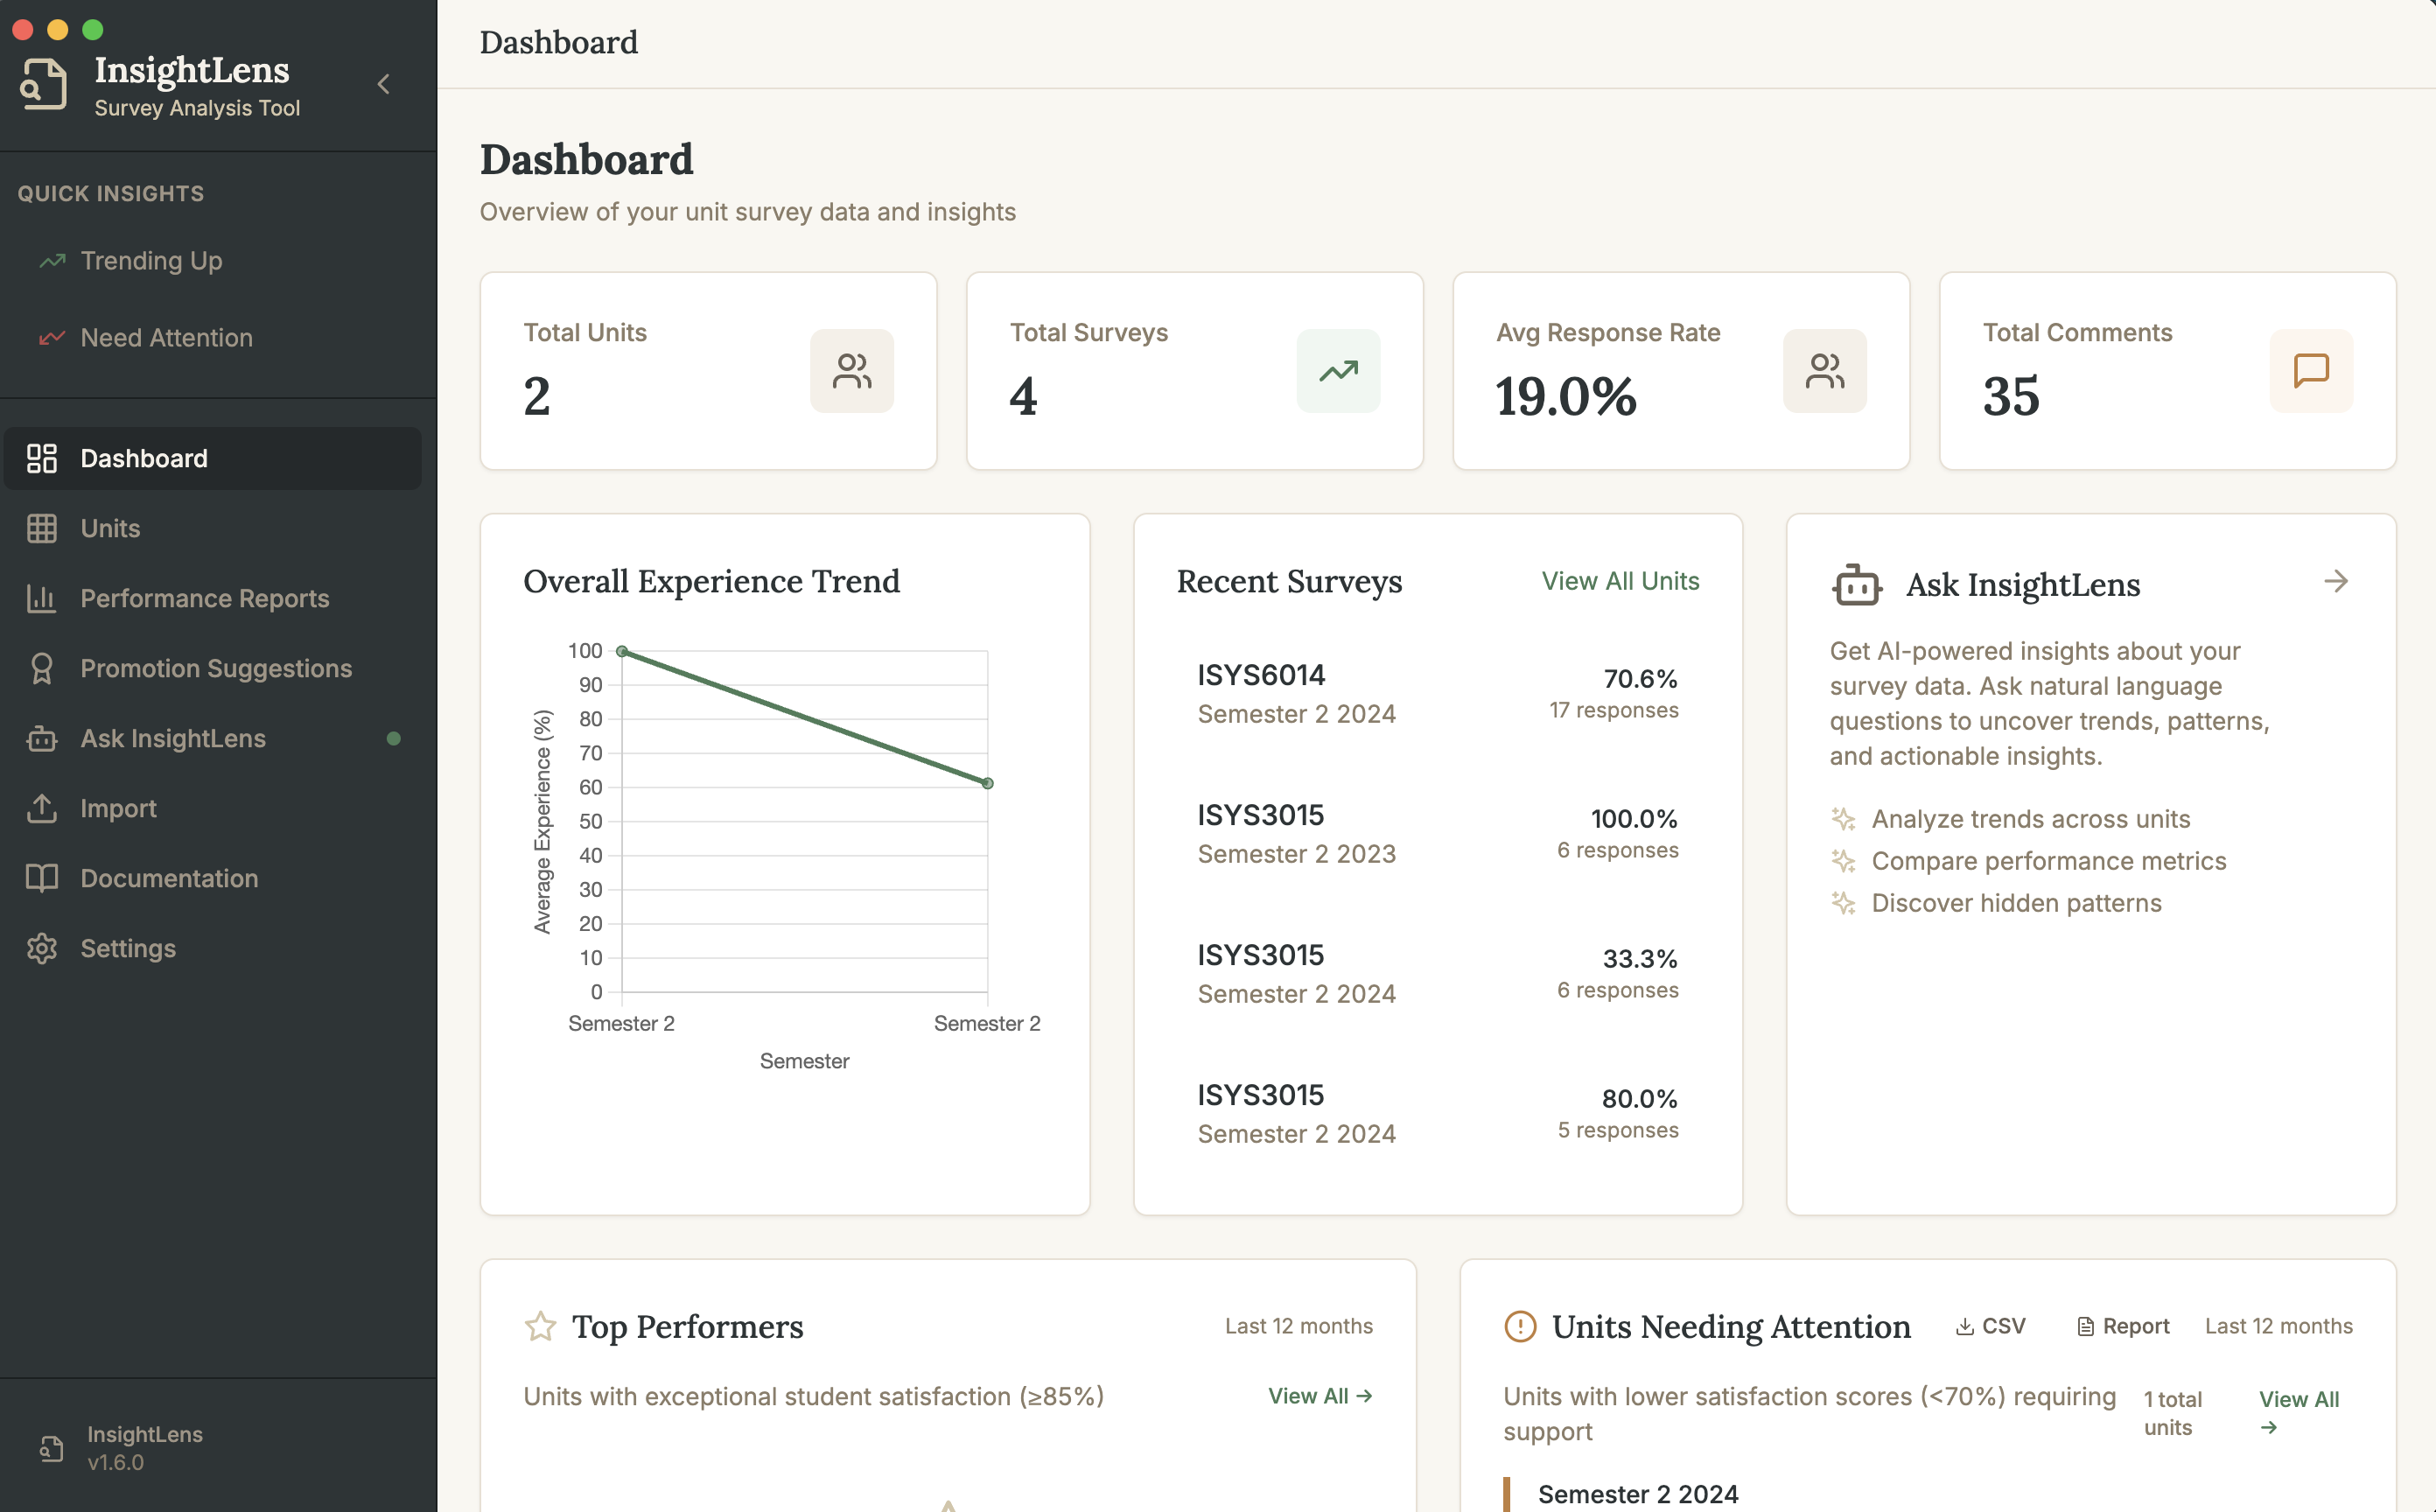
Task: Click the trend chart's Semester 2 endpoint
Action: point(987,783)
